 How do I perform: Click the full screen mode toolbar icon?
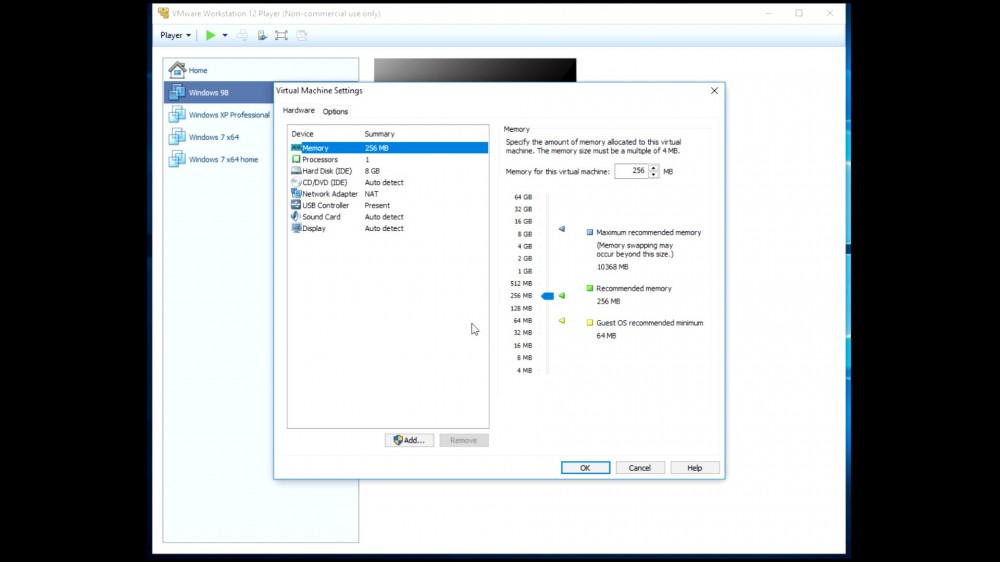click(x=281, y=35)
